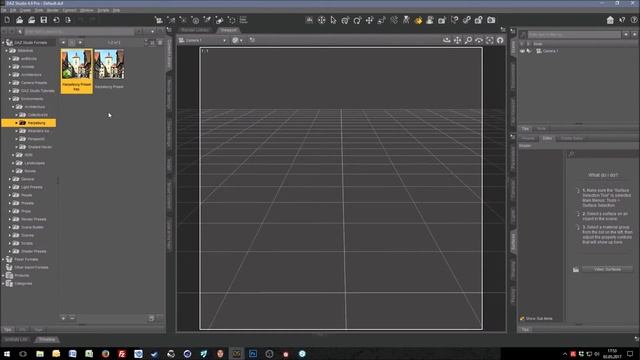Open the Window menu
The image size is (640, 360).
click(87, 10)
